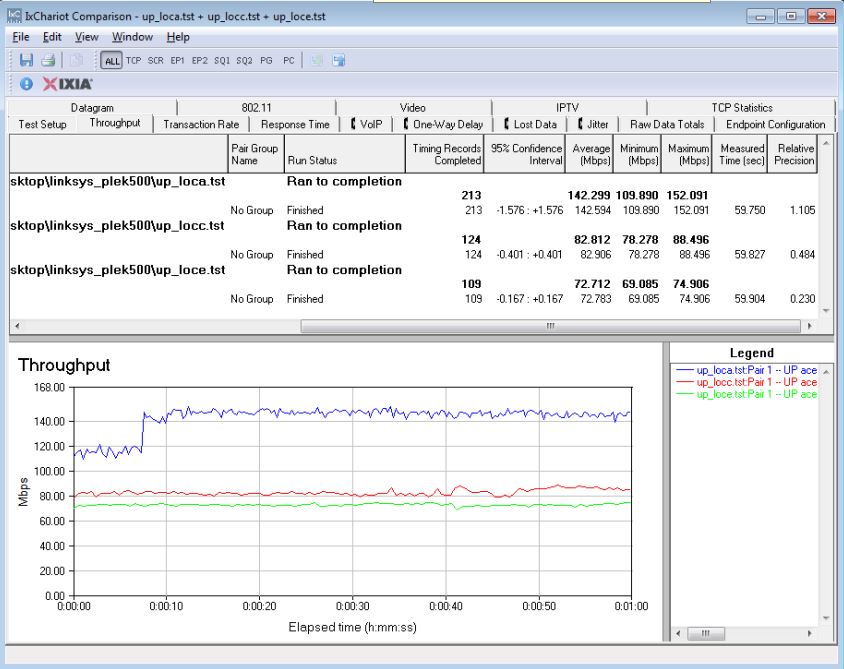This screenshot has height=669, width=844.
Task: Switch to the TCP Statistics tab
Action: [x=742, y=108]
